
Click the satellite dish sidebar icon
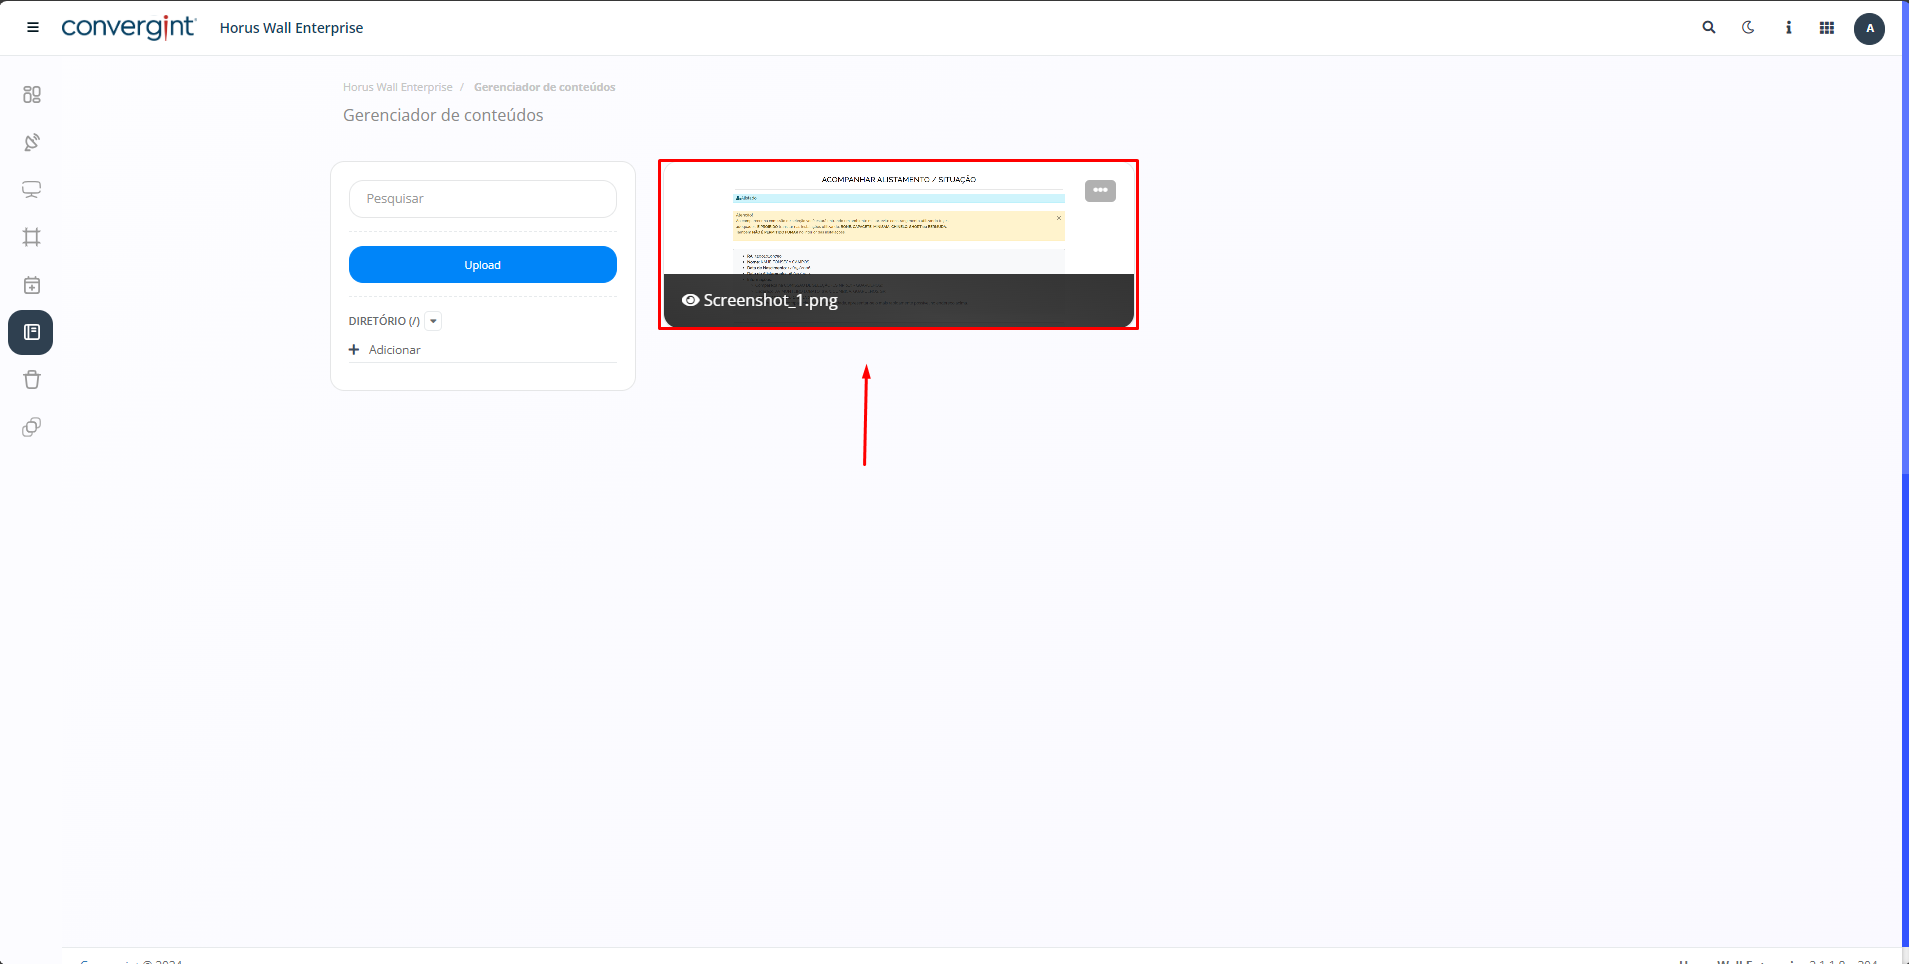[x=32, y=142]
